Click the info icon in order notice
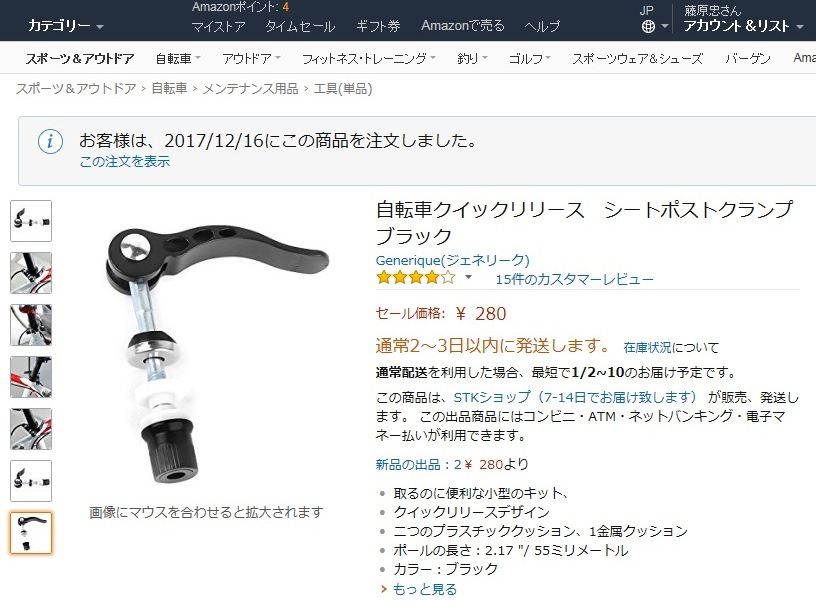The image size is (816, 612). 50,141
